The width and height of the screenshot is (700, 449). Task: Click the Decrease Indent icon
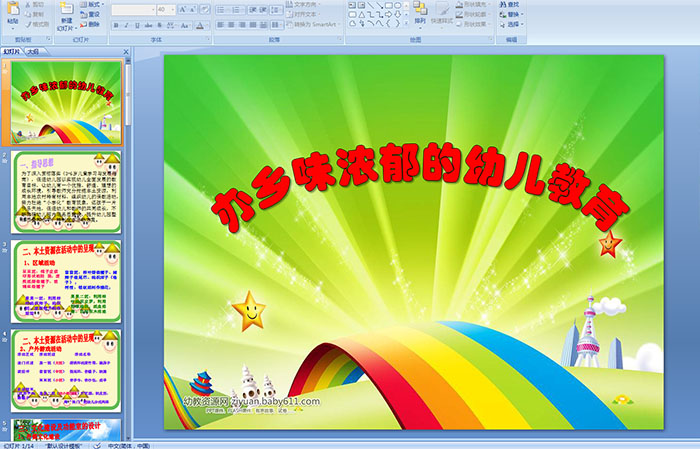click(x=252, y=10)
